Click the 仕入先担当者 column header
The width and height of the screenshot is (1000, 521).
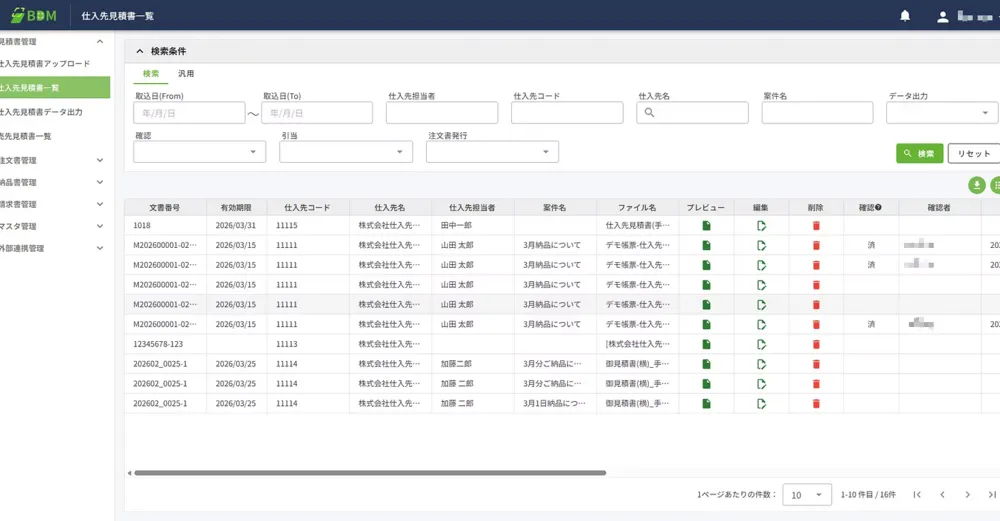[473, 207]
